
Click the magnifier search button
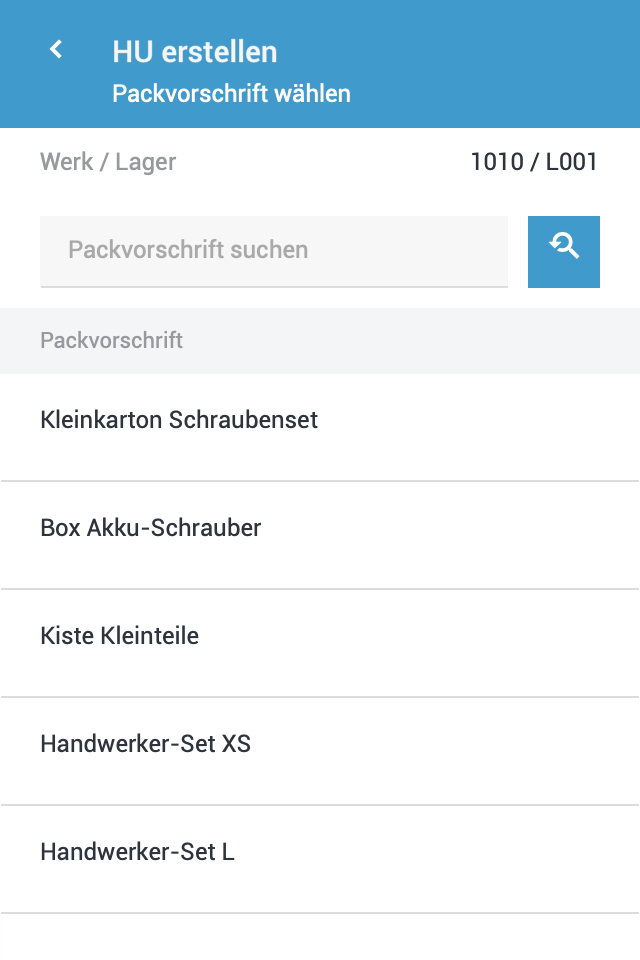564,252
